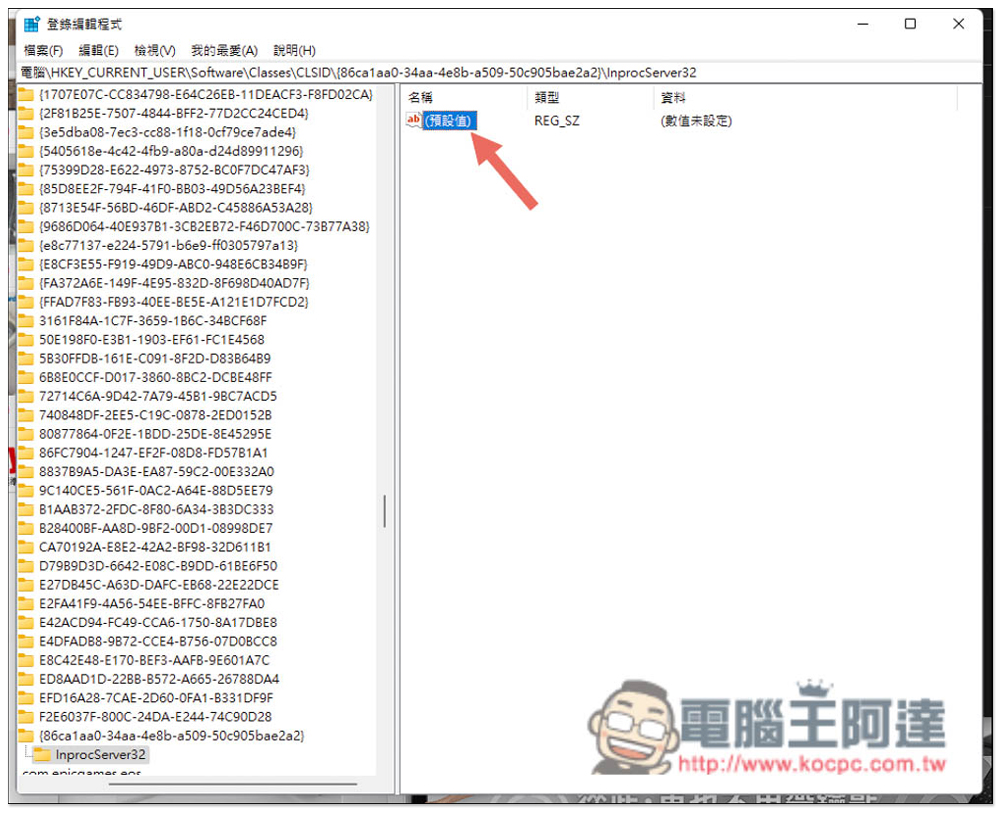Image resolution: width=1000 pixels, height=813 pixels.
Task: Select key 5B30FFDB-161E-C091-8F2D-D83B64B9
Action: pos(155,358)
